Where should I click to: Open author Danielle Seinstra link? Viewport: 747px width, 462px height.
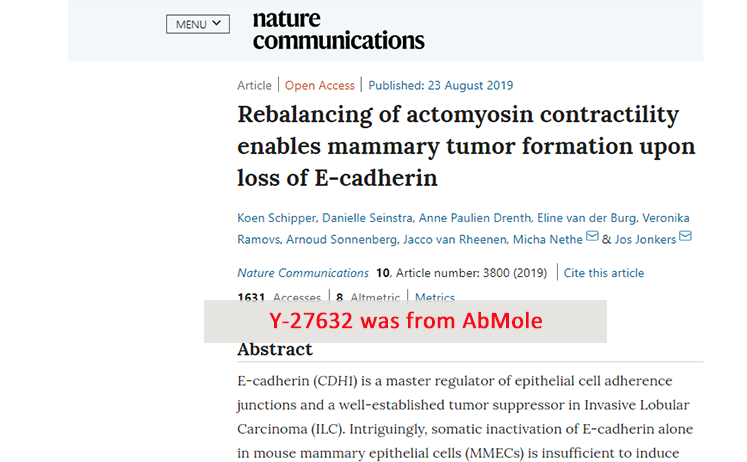pyautogui.click(x=367, y=218)
